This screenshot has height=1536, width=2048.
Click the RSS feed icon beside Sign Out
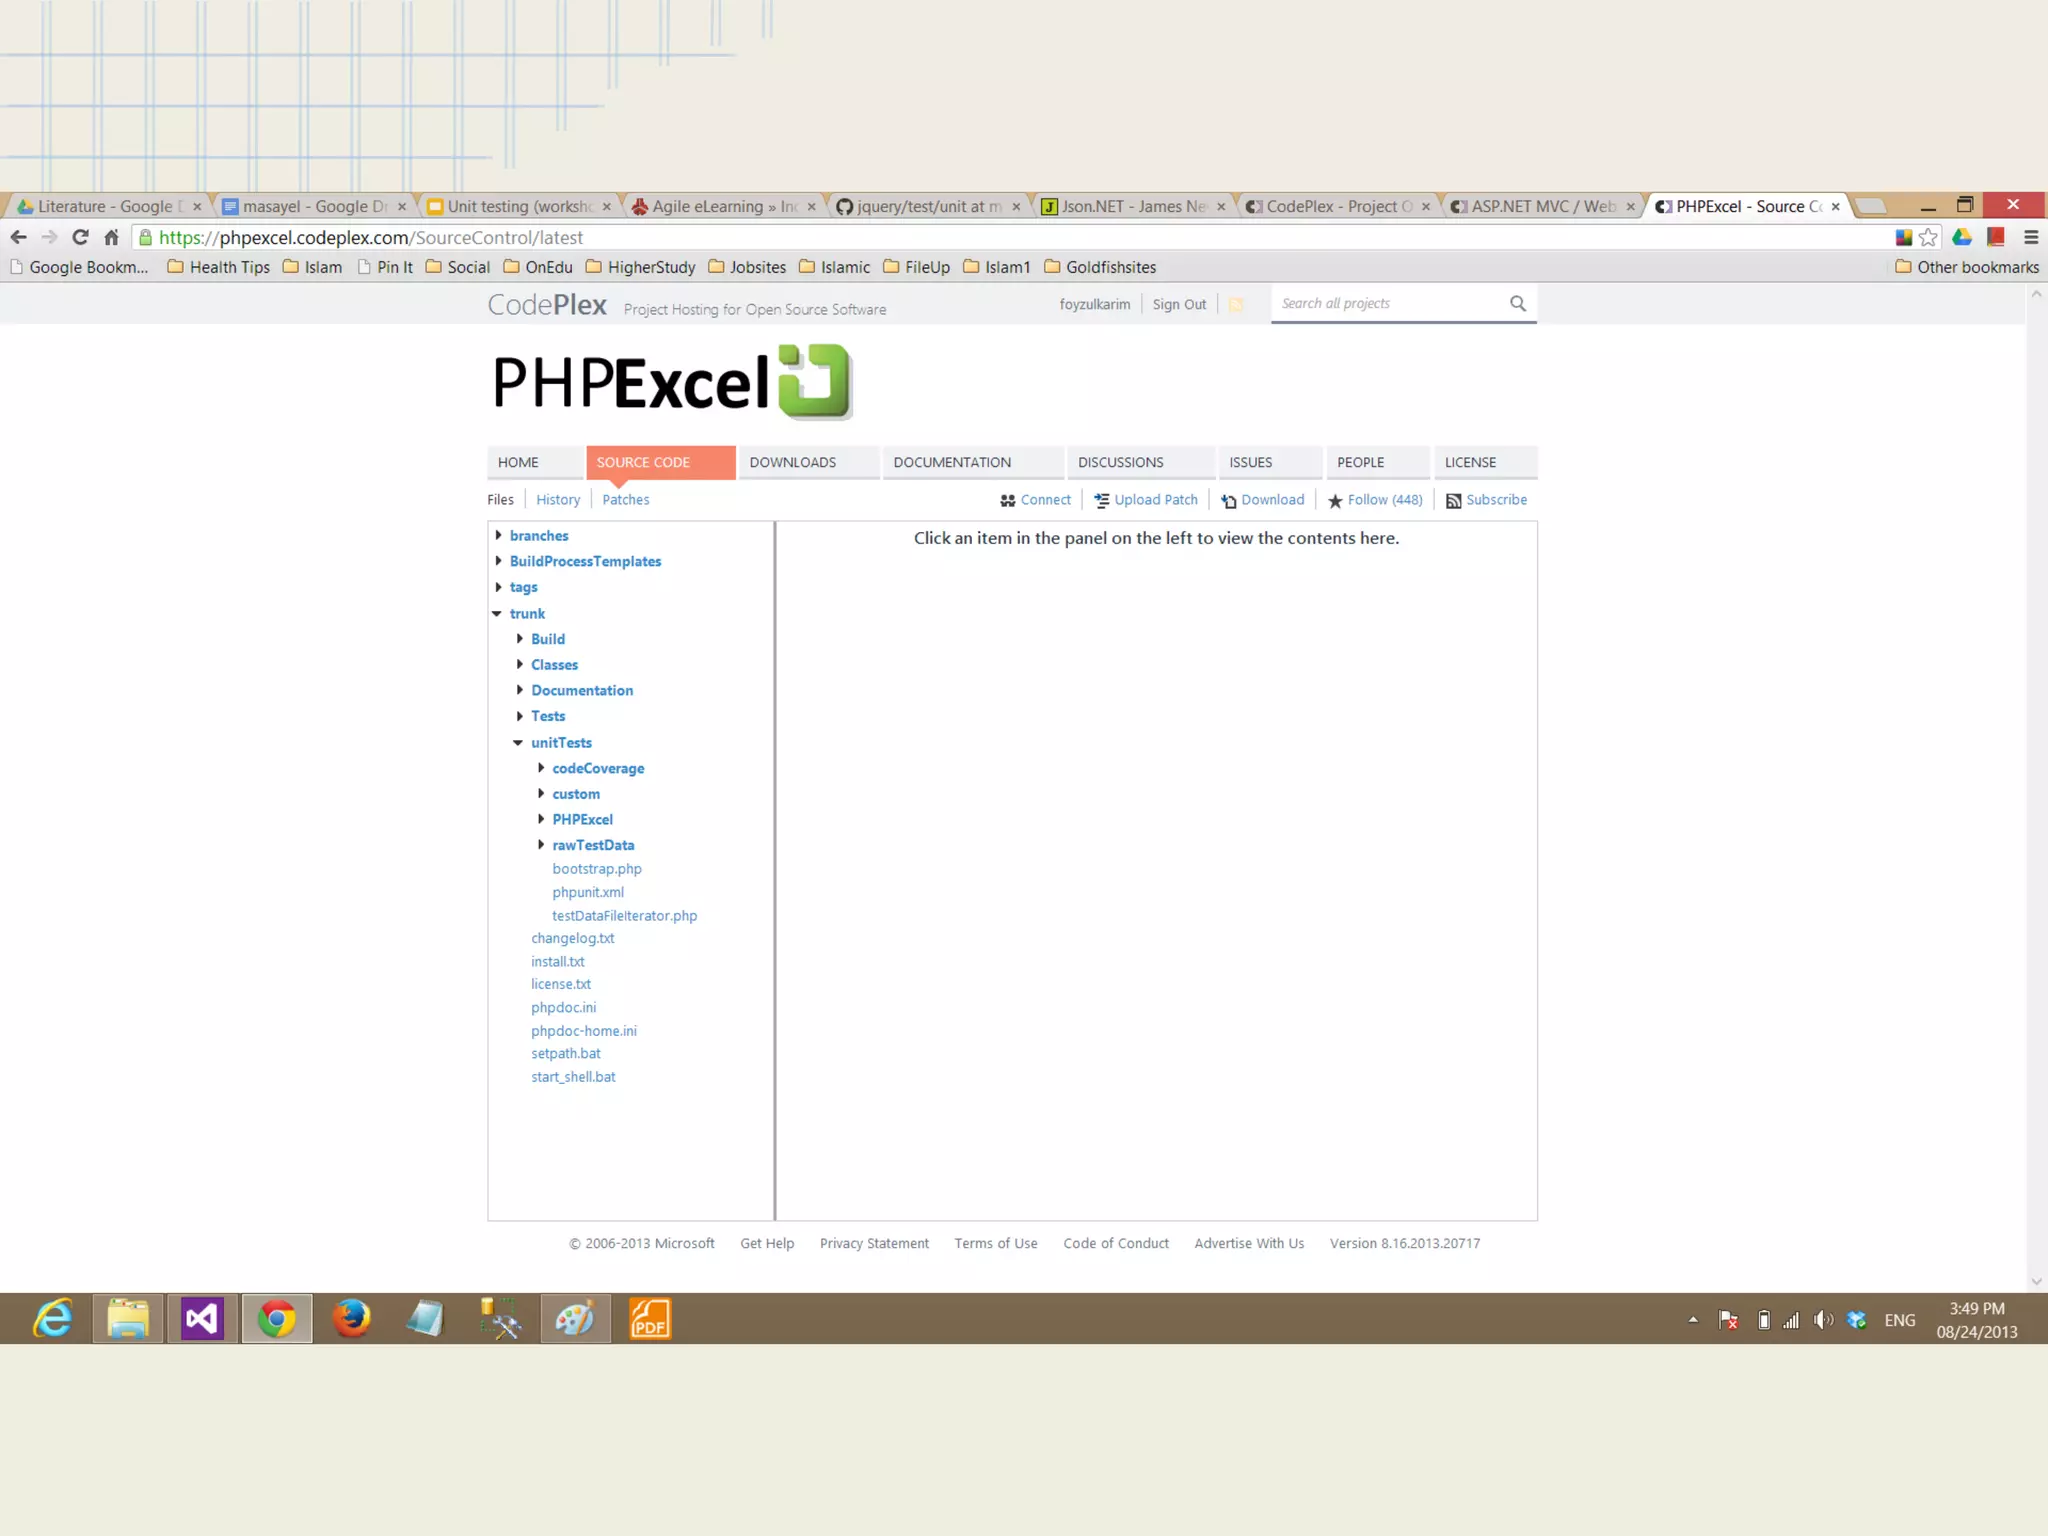pos(1236,305)
